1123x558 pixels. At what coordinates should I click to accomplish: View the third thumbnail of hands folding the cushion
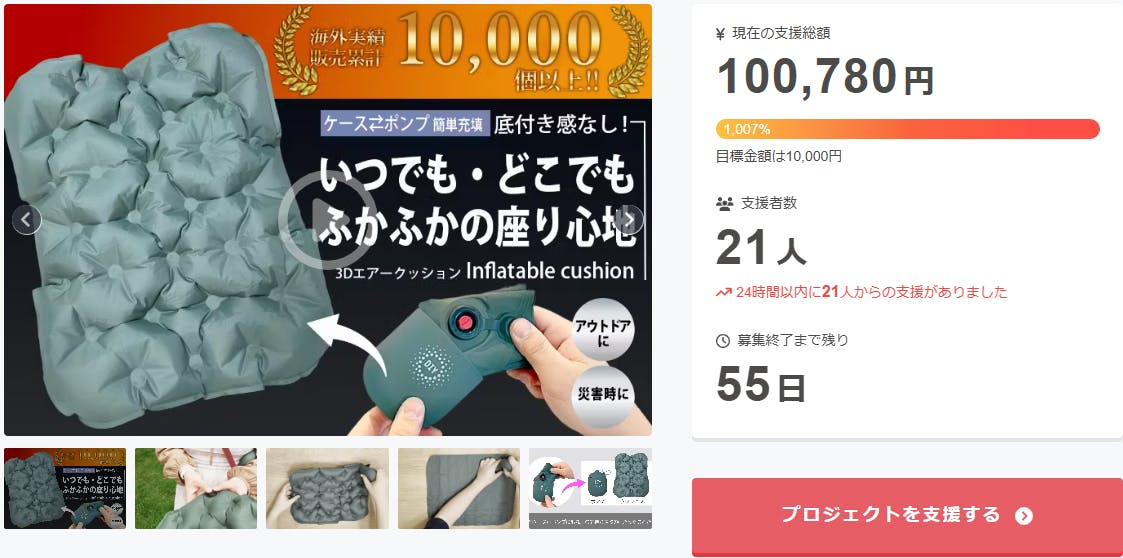pos(327,489)
